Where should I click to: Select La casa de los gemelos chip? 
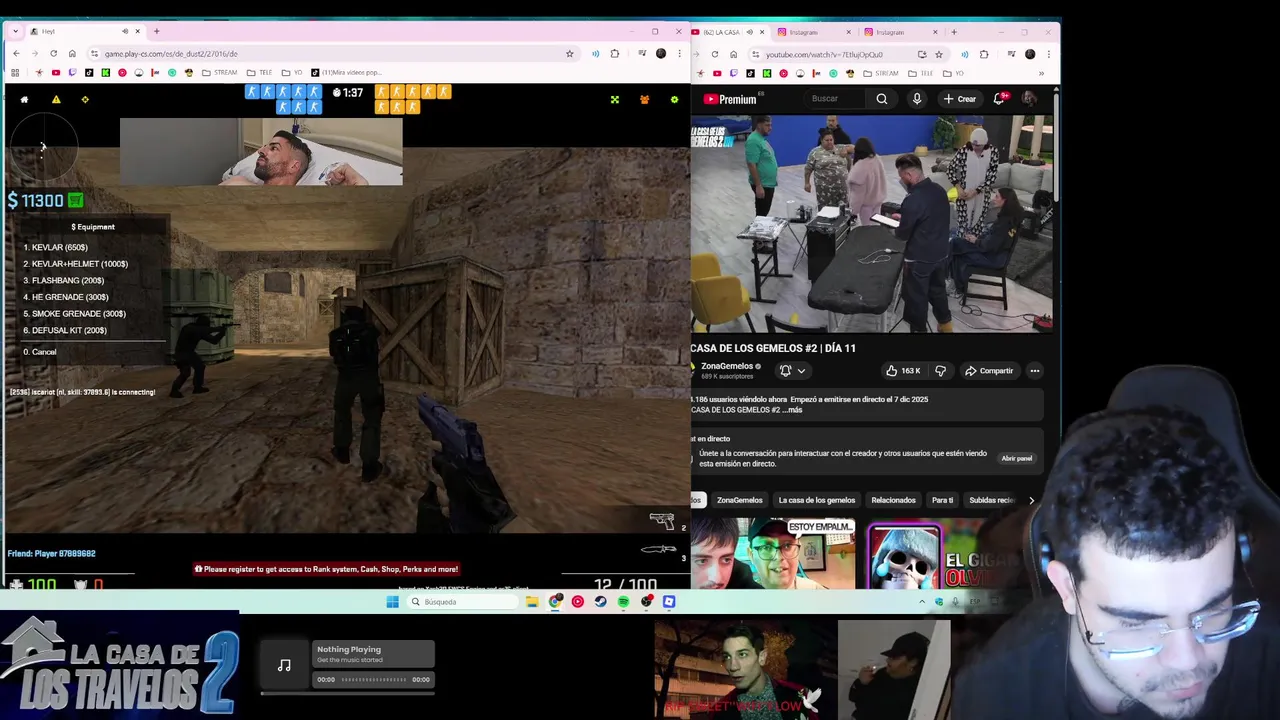[x=817, y=500]
